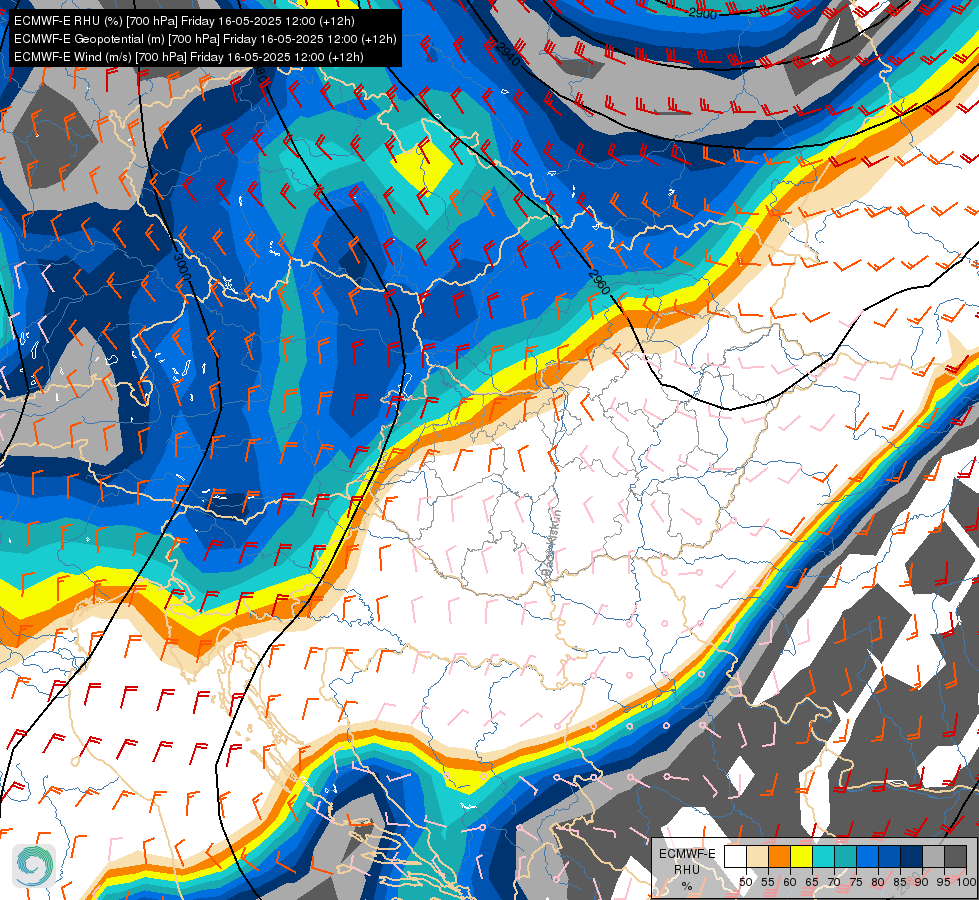The height and width of the screenshot is (900, 979).
Task: Select the navy 85-90 legend swatch
Action: [912, 856]
